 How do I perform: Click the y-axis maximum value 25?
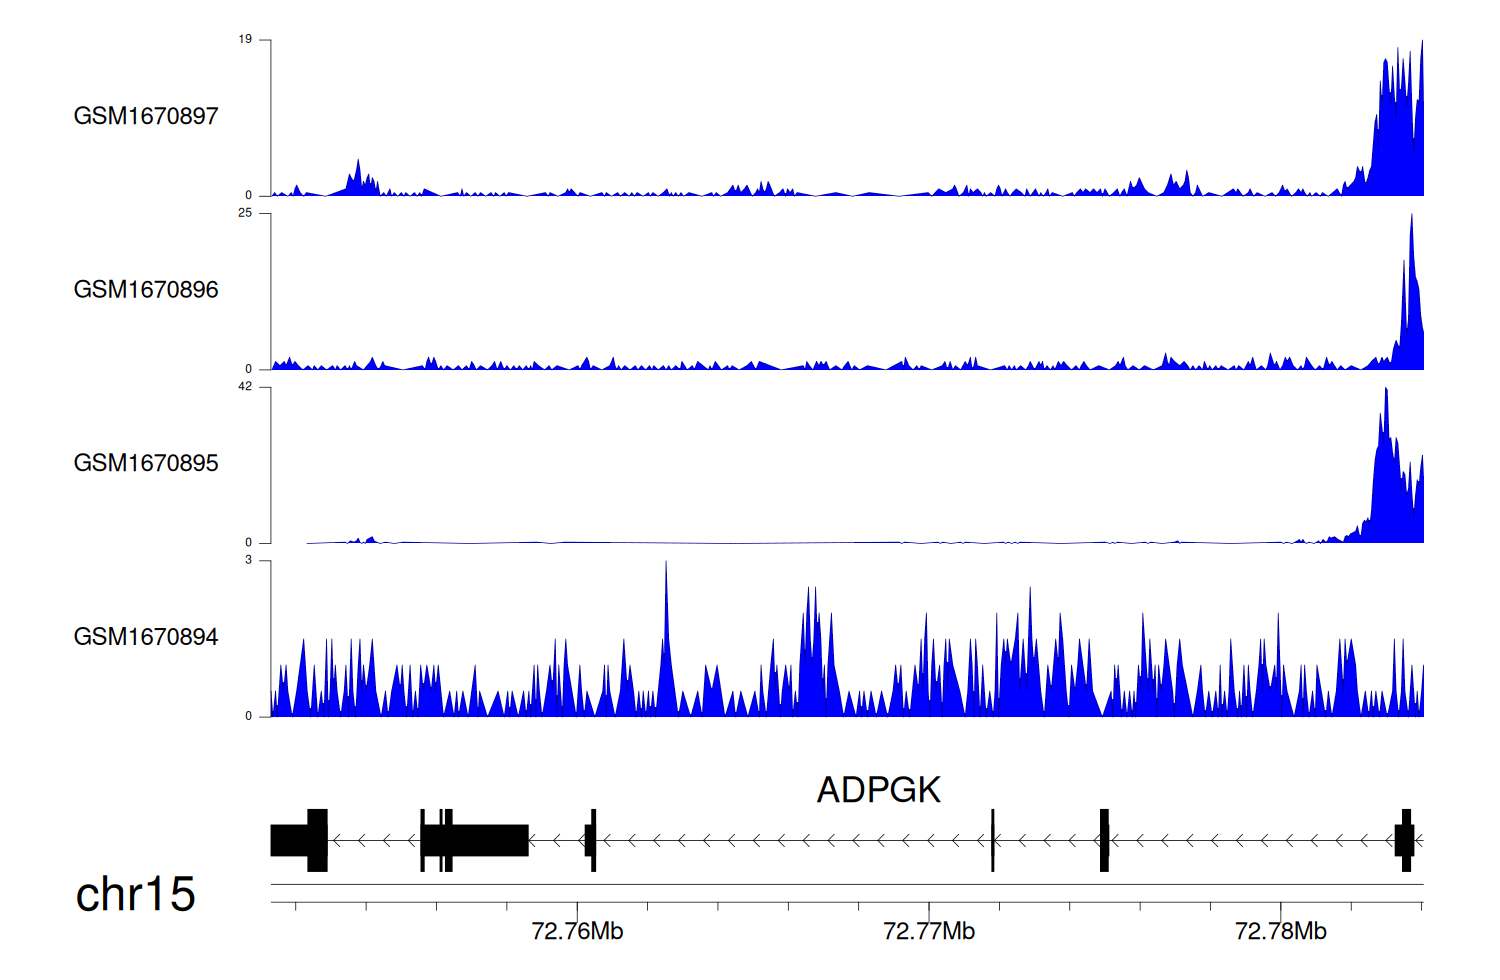click(245, 213)
